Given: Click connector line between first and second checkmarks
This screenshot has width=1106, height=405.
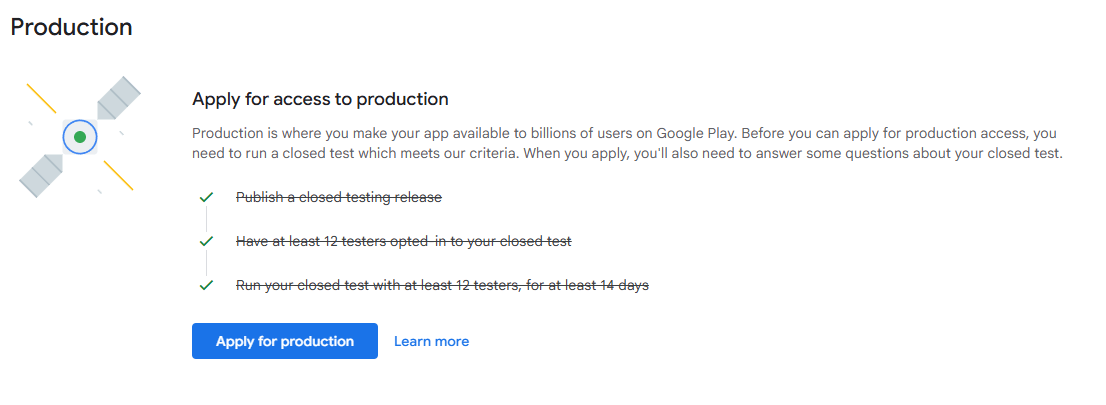Looking at the screenshot, I should pos(207,219).
